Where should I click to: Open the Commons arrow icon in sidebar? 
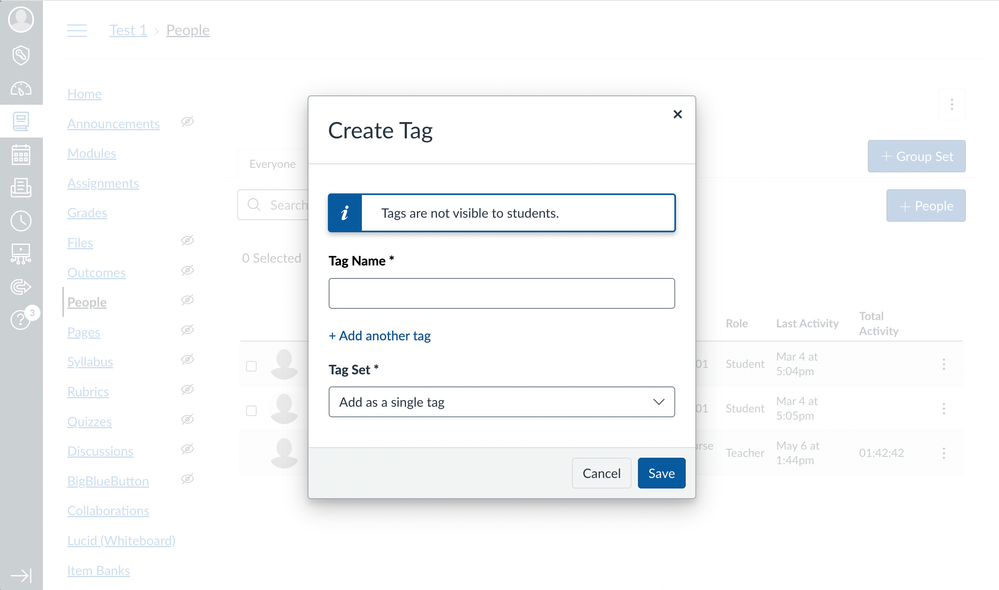[x=21, y=287]
